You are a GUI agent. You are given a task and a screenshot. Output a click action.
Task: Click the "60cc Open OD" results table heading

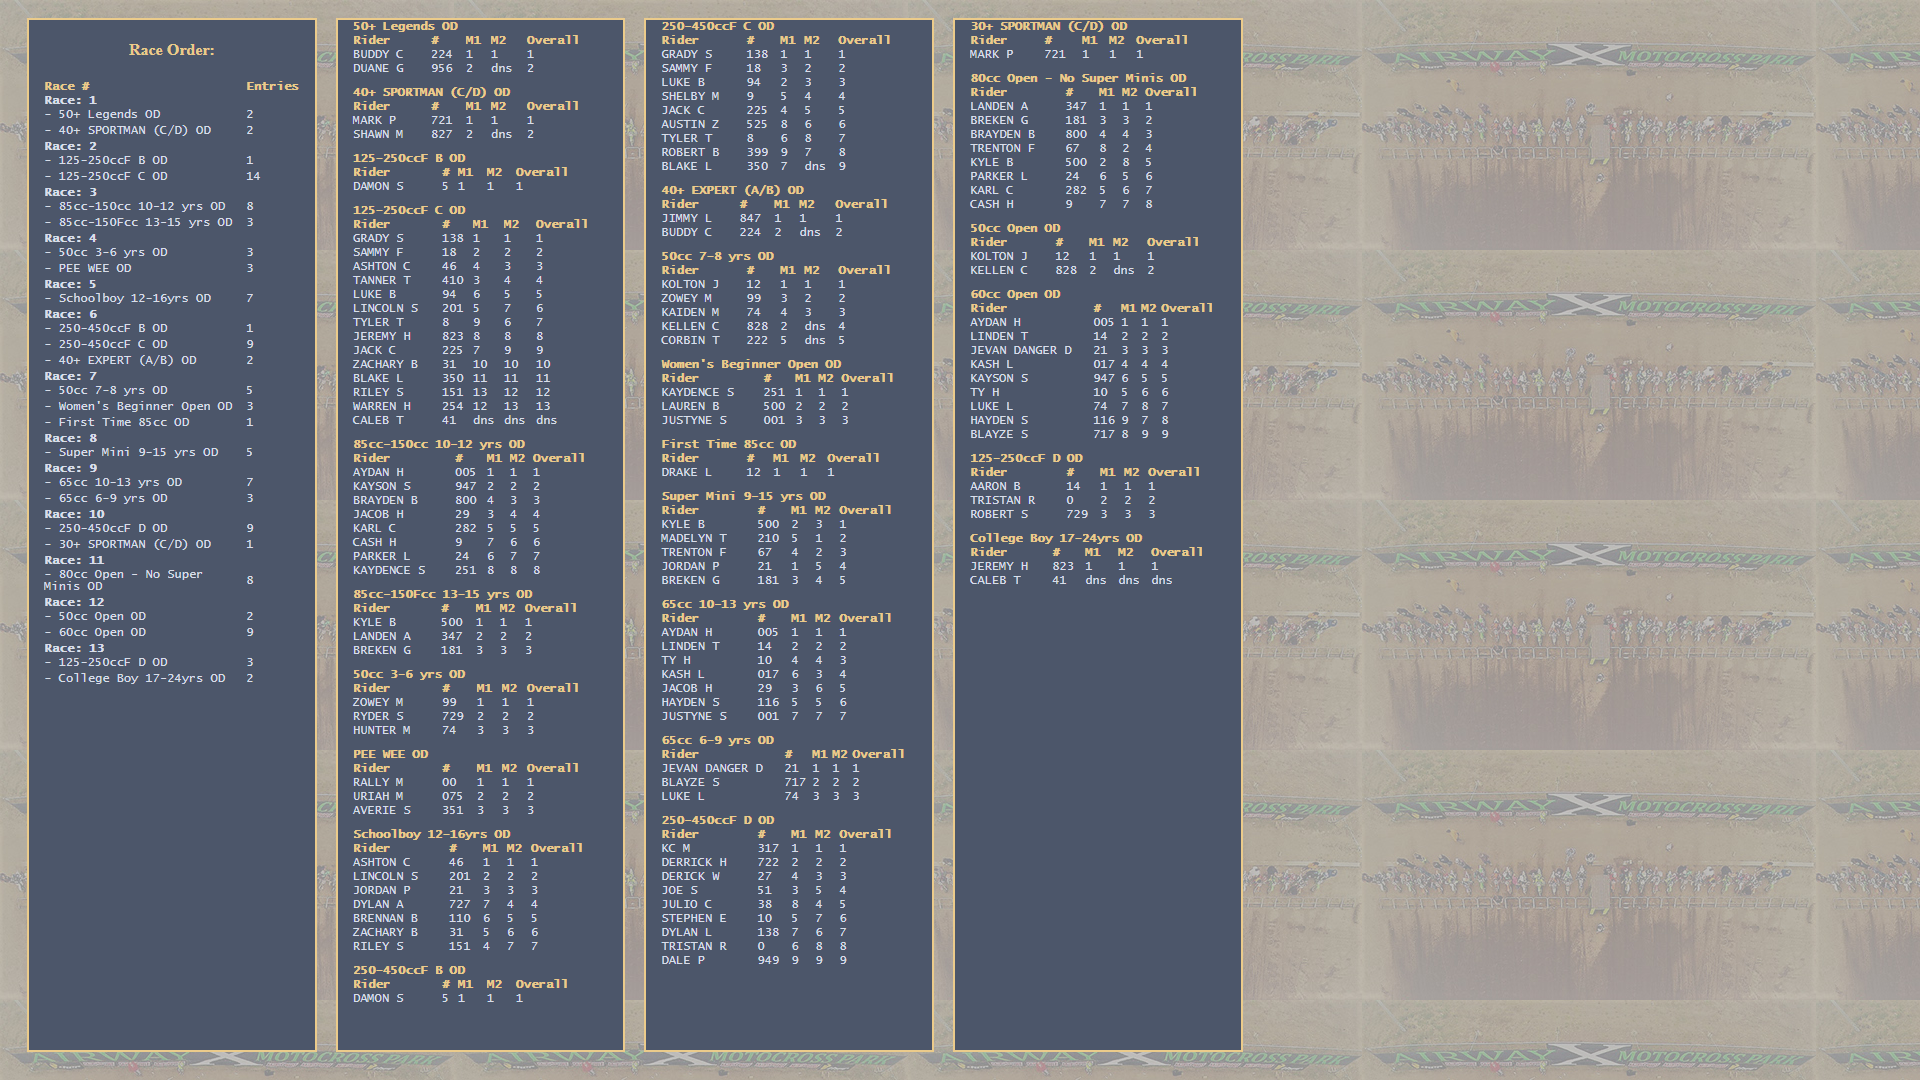pyautogui.click(x=1015, y=294)
